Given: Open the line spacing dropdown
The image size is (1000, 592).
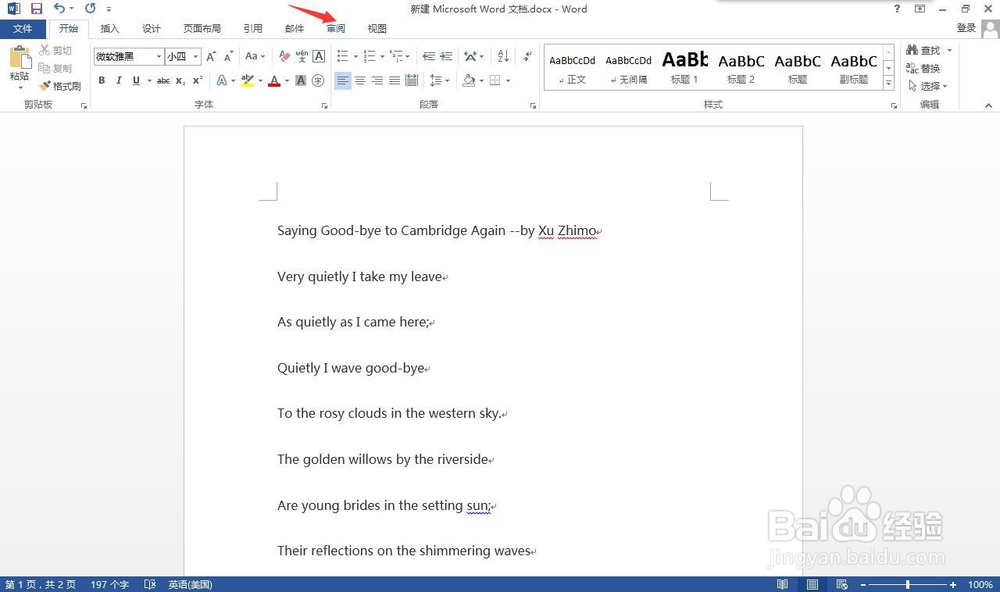Looking at the screenshot, I should pos(440,80).
